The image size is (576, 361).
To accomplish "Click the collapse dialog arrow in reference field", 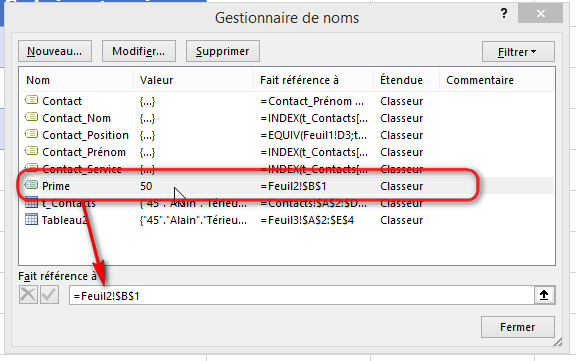I will pyautogui.click(x=544, y=295).
